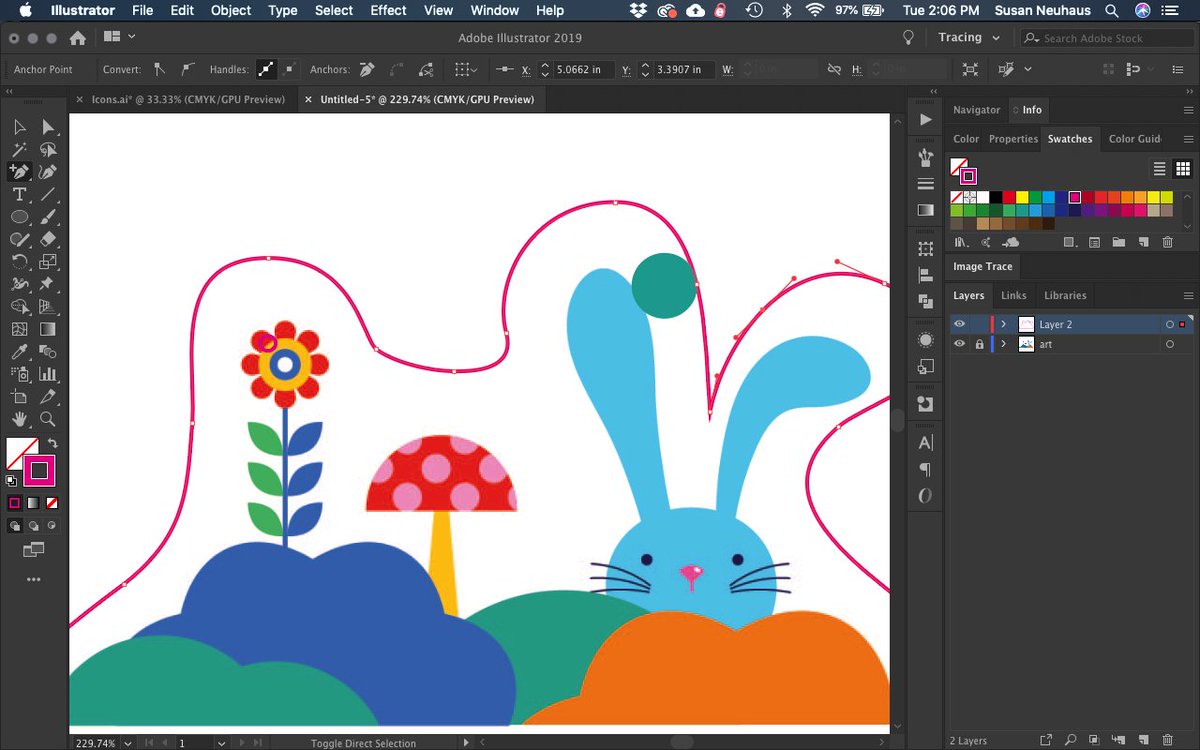This screenshot has height=750, width=1200.
Task: Expand the art layer contents
Action: (1003, 344)
